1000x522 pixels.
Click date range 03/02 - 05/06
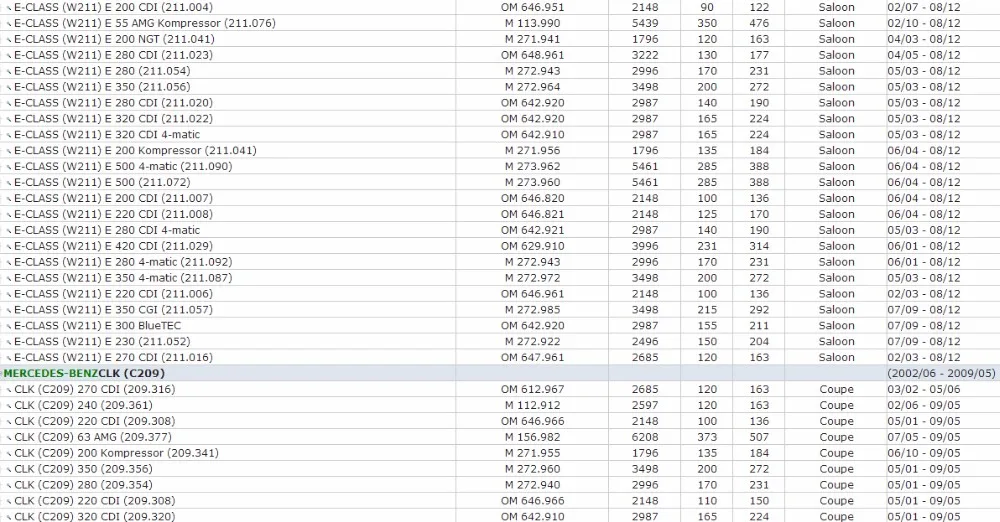click(923, 389)
